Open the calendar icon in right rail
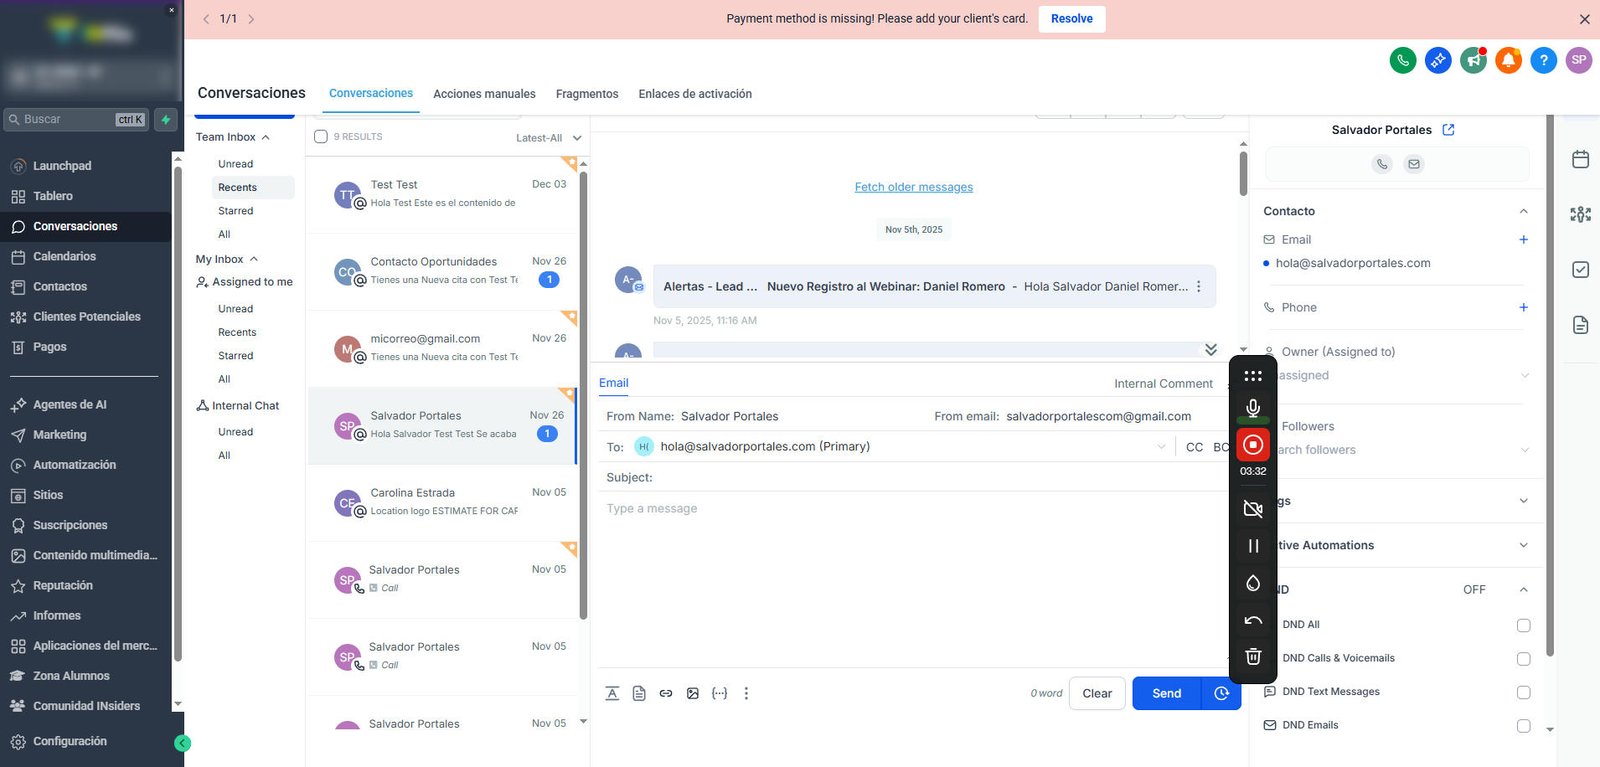 coord(1581,159)
